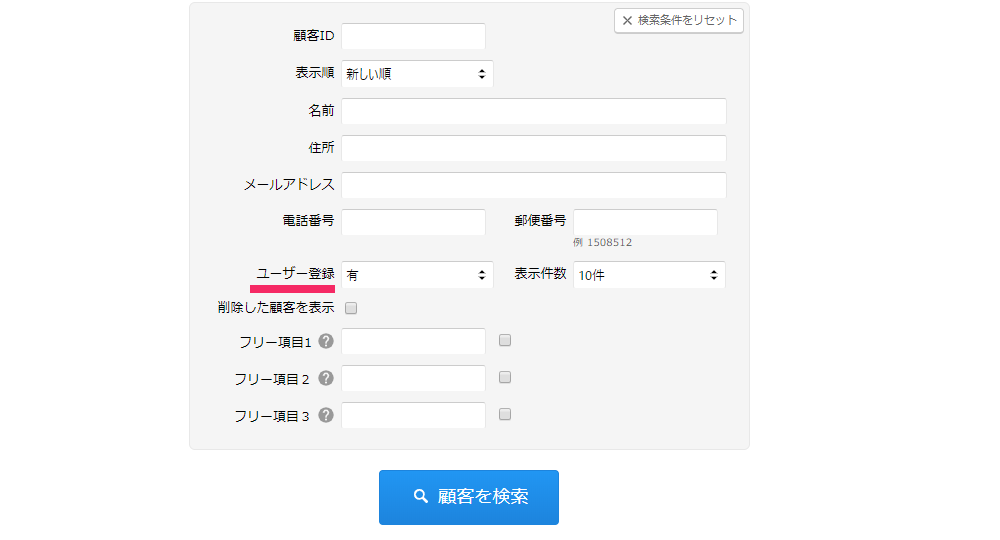1000x540 pixels.
Task: Click the 電話番号 phone number field
Action: pos(413,222)
